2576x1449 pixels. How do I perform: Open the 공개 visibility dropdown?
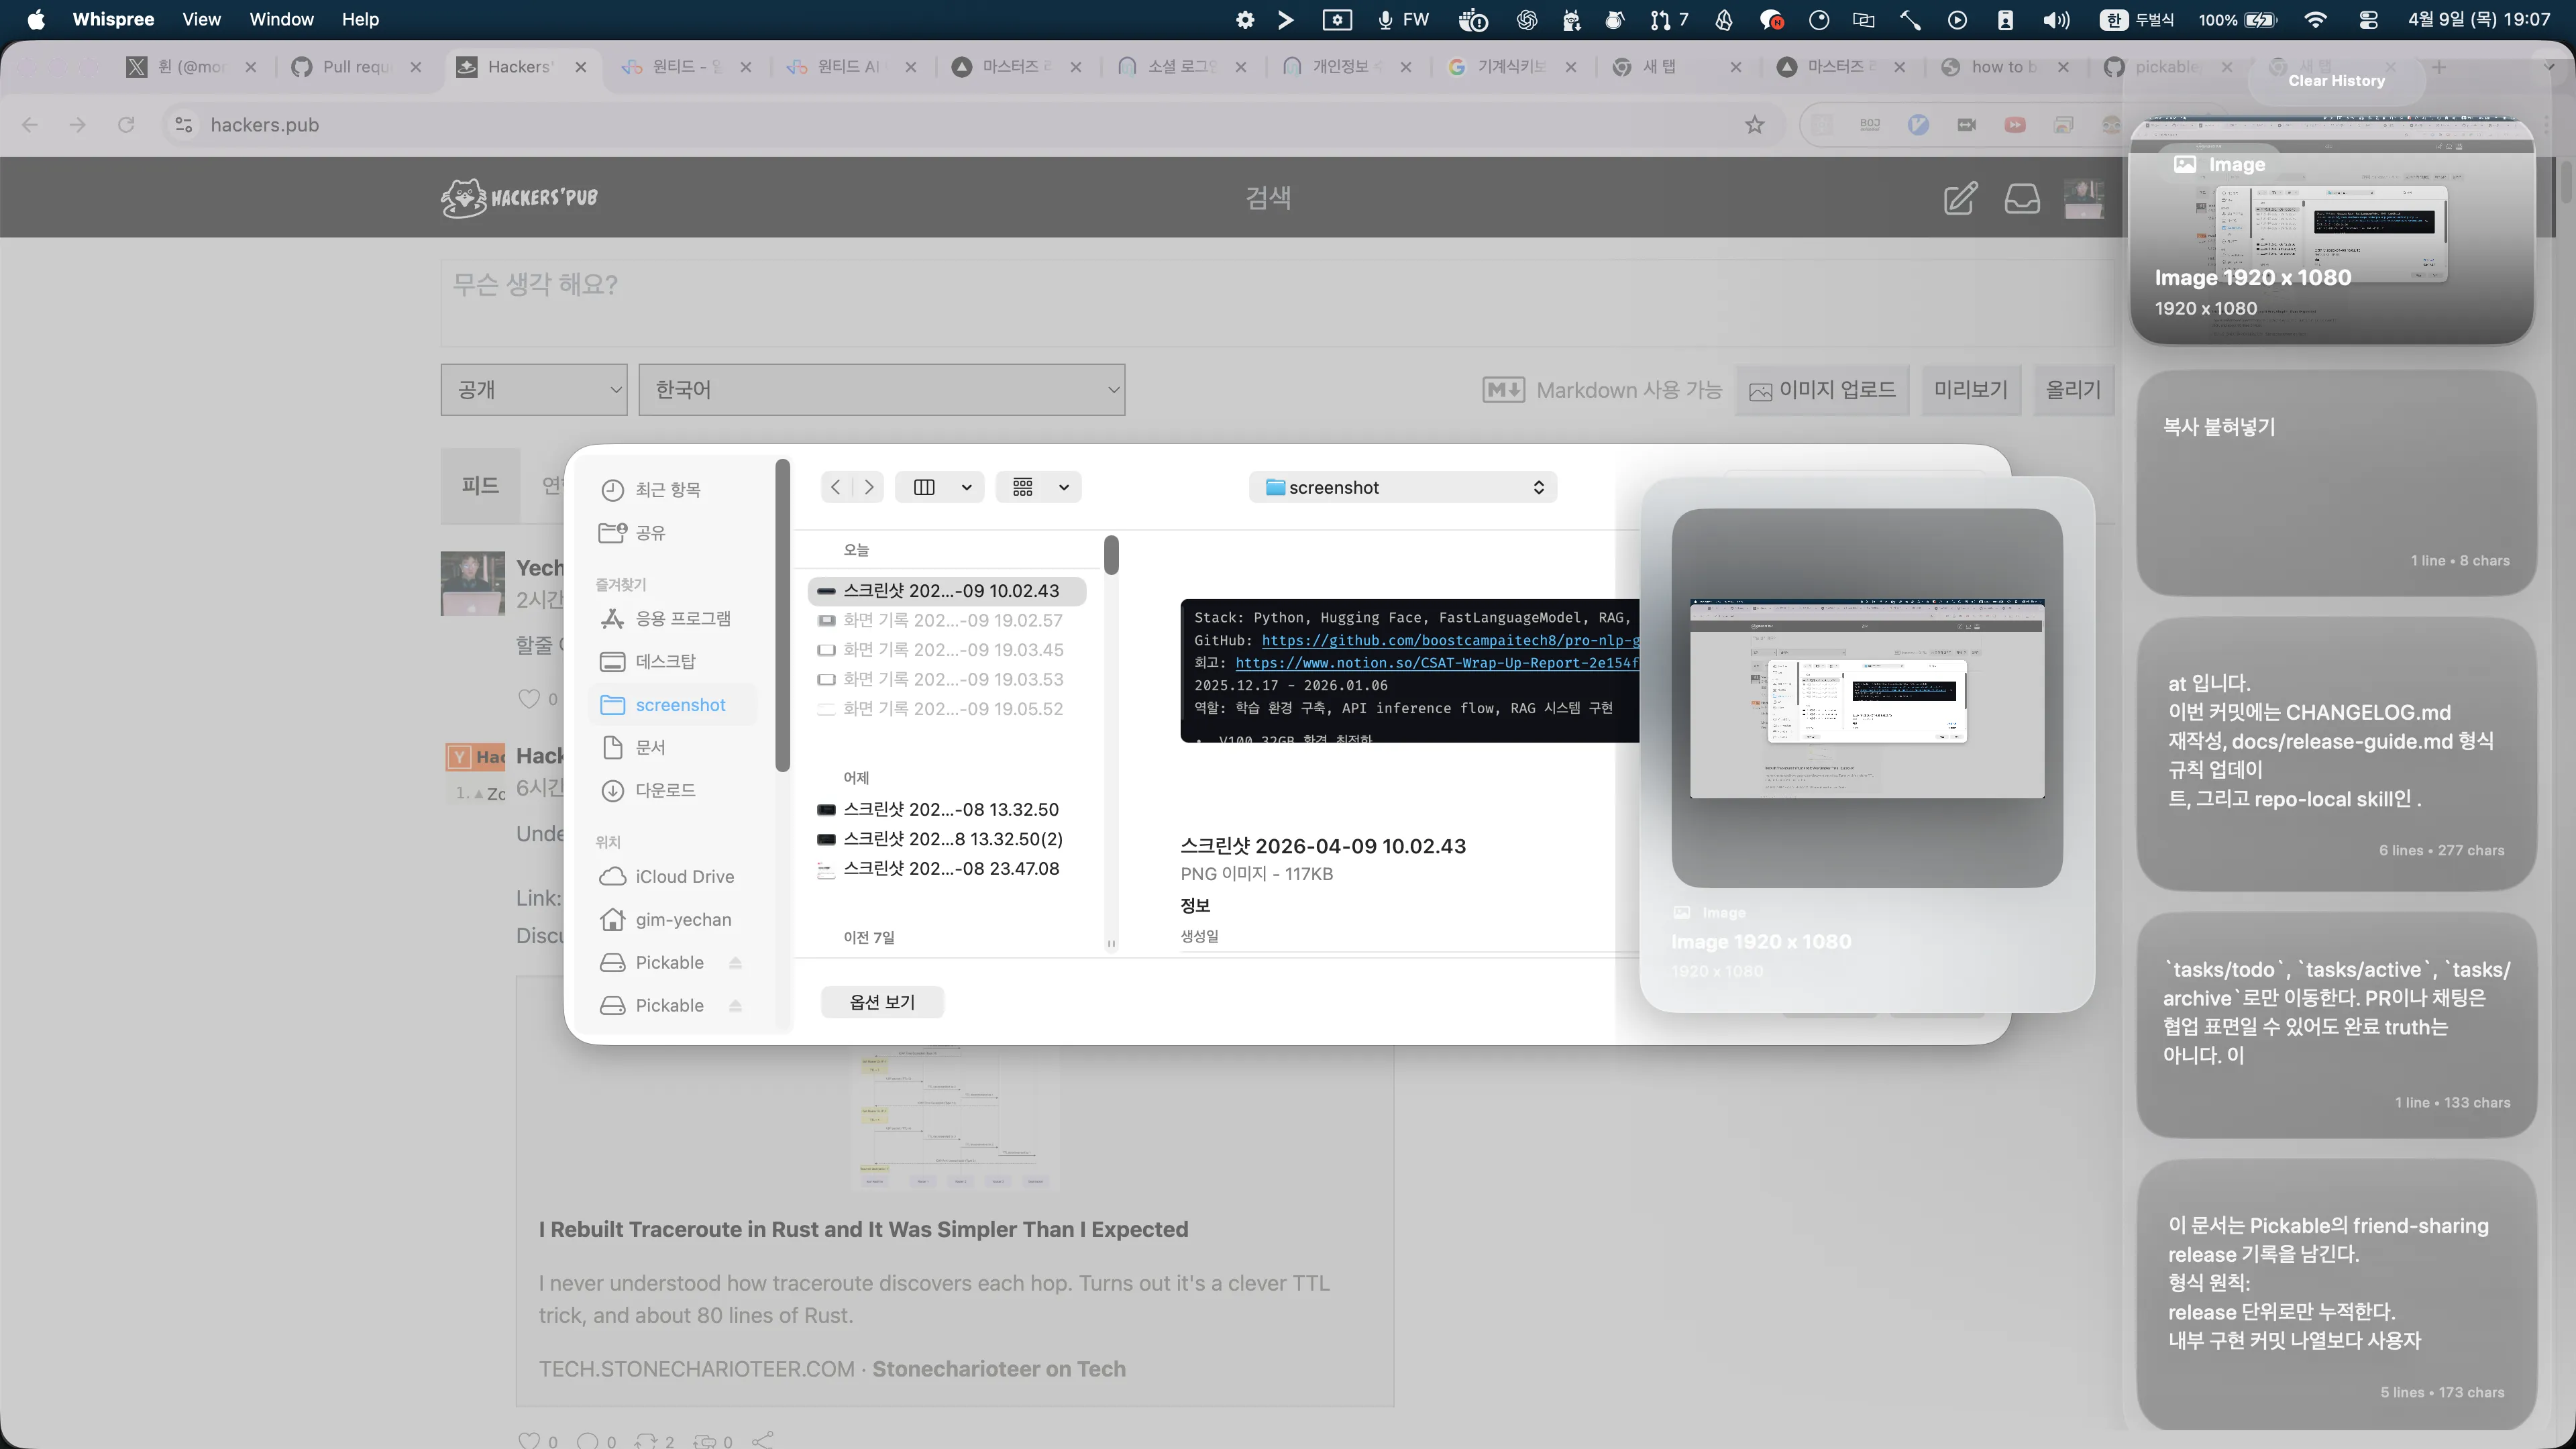(534, 390)
